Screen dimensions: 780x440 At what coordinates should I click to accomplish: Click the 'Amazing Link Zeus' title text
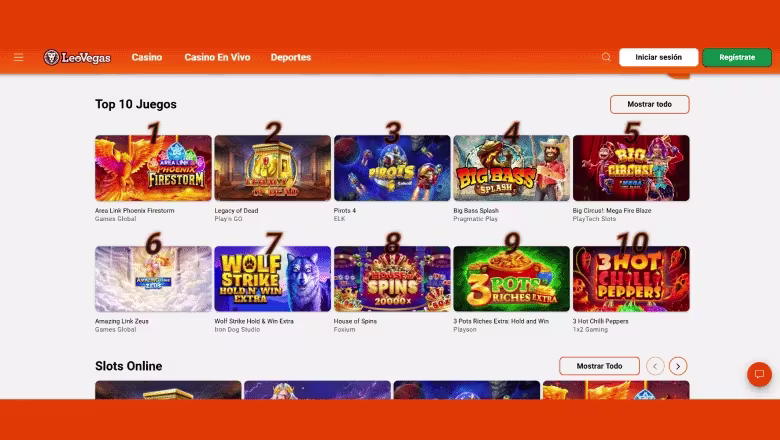pyautogui.click(x=122, y=321)
